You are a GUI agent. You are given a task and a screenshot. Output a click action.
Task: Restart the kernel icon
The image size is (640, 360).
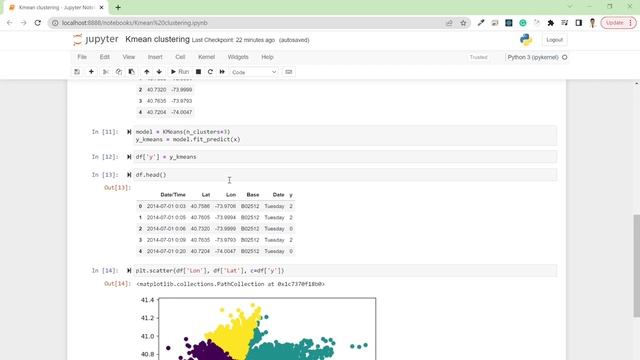click(210, 72)
